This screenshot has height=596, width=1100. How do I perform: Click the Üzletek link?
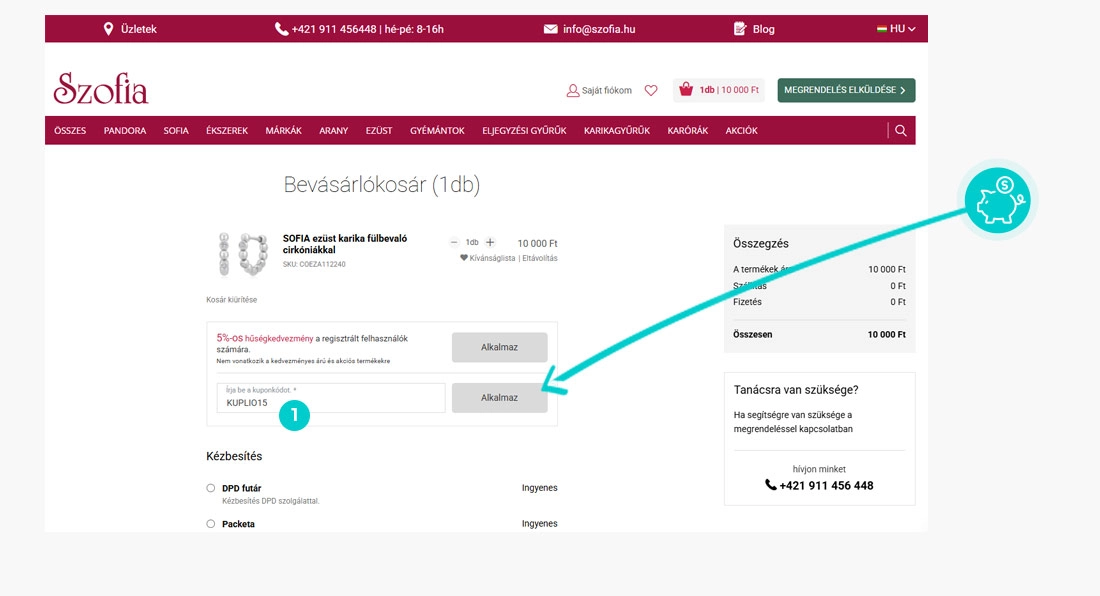point(139,29)
